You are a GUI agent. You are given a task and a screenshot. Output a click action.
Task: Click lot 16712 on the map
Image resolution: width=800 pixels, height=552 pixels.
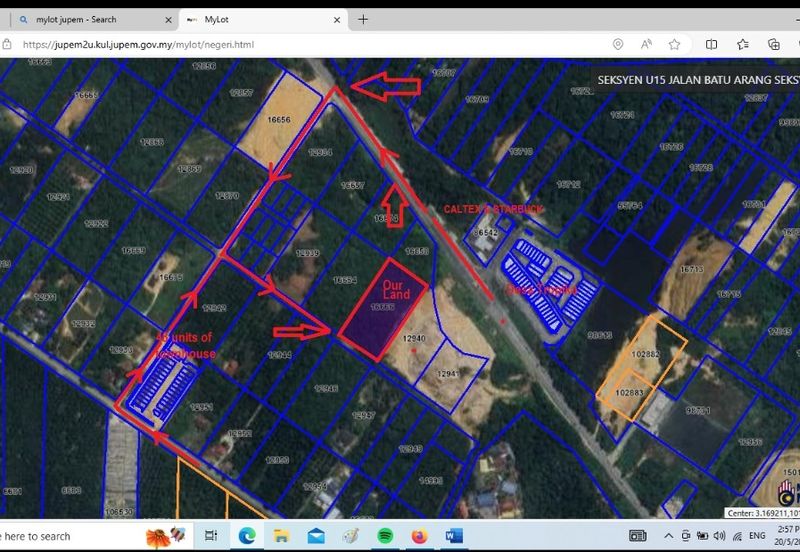pyautogui.click(x=569, y=184)
